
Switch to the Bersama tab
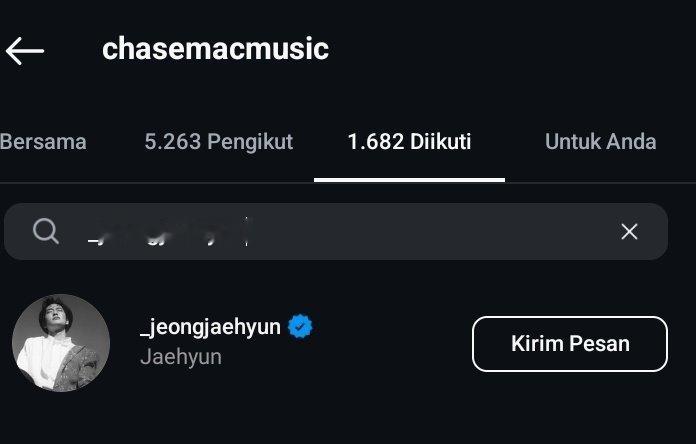43,142
